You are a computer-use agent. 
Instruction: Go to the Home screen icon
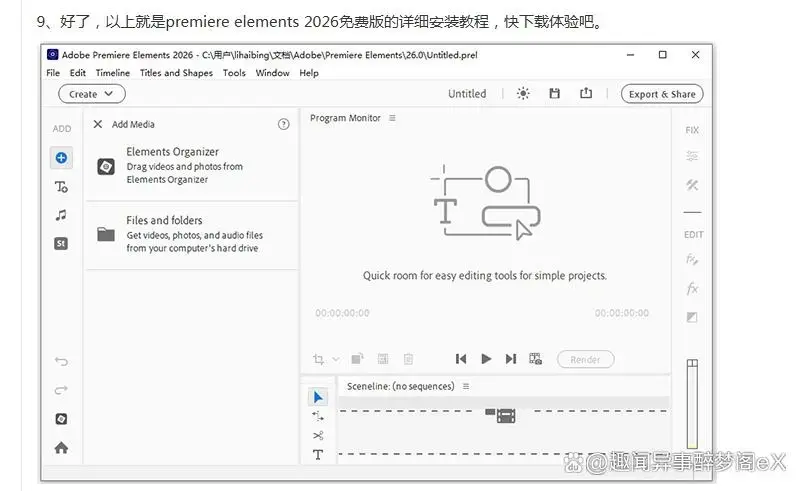61,448
